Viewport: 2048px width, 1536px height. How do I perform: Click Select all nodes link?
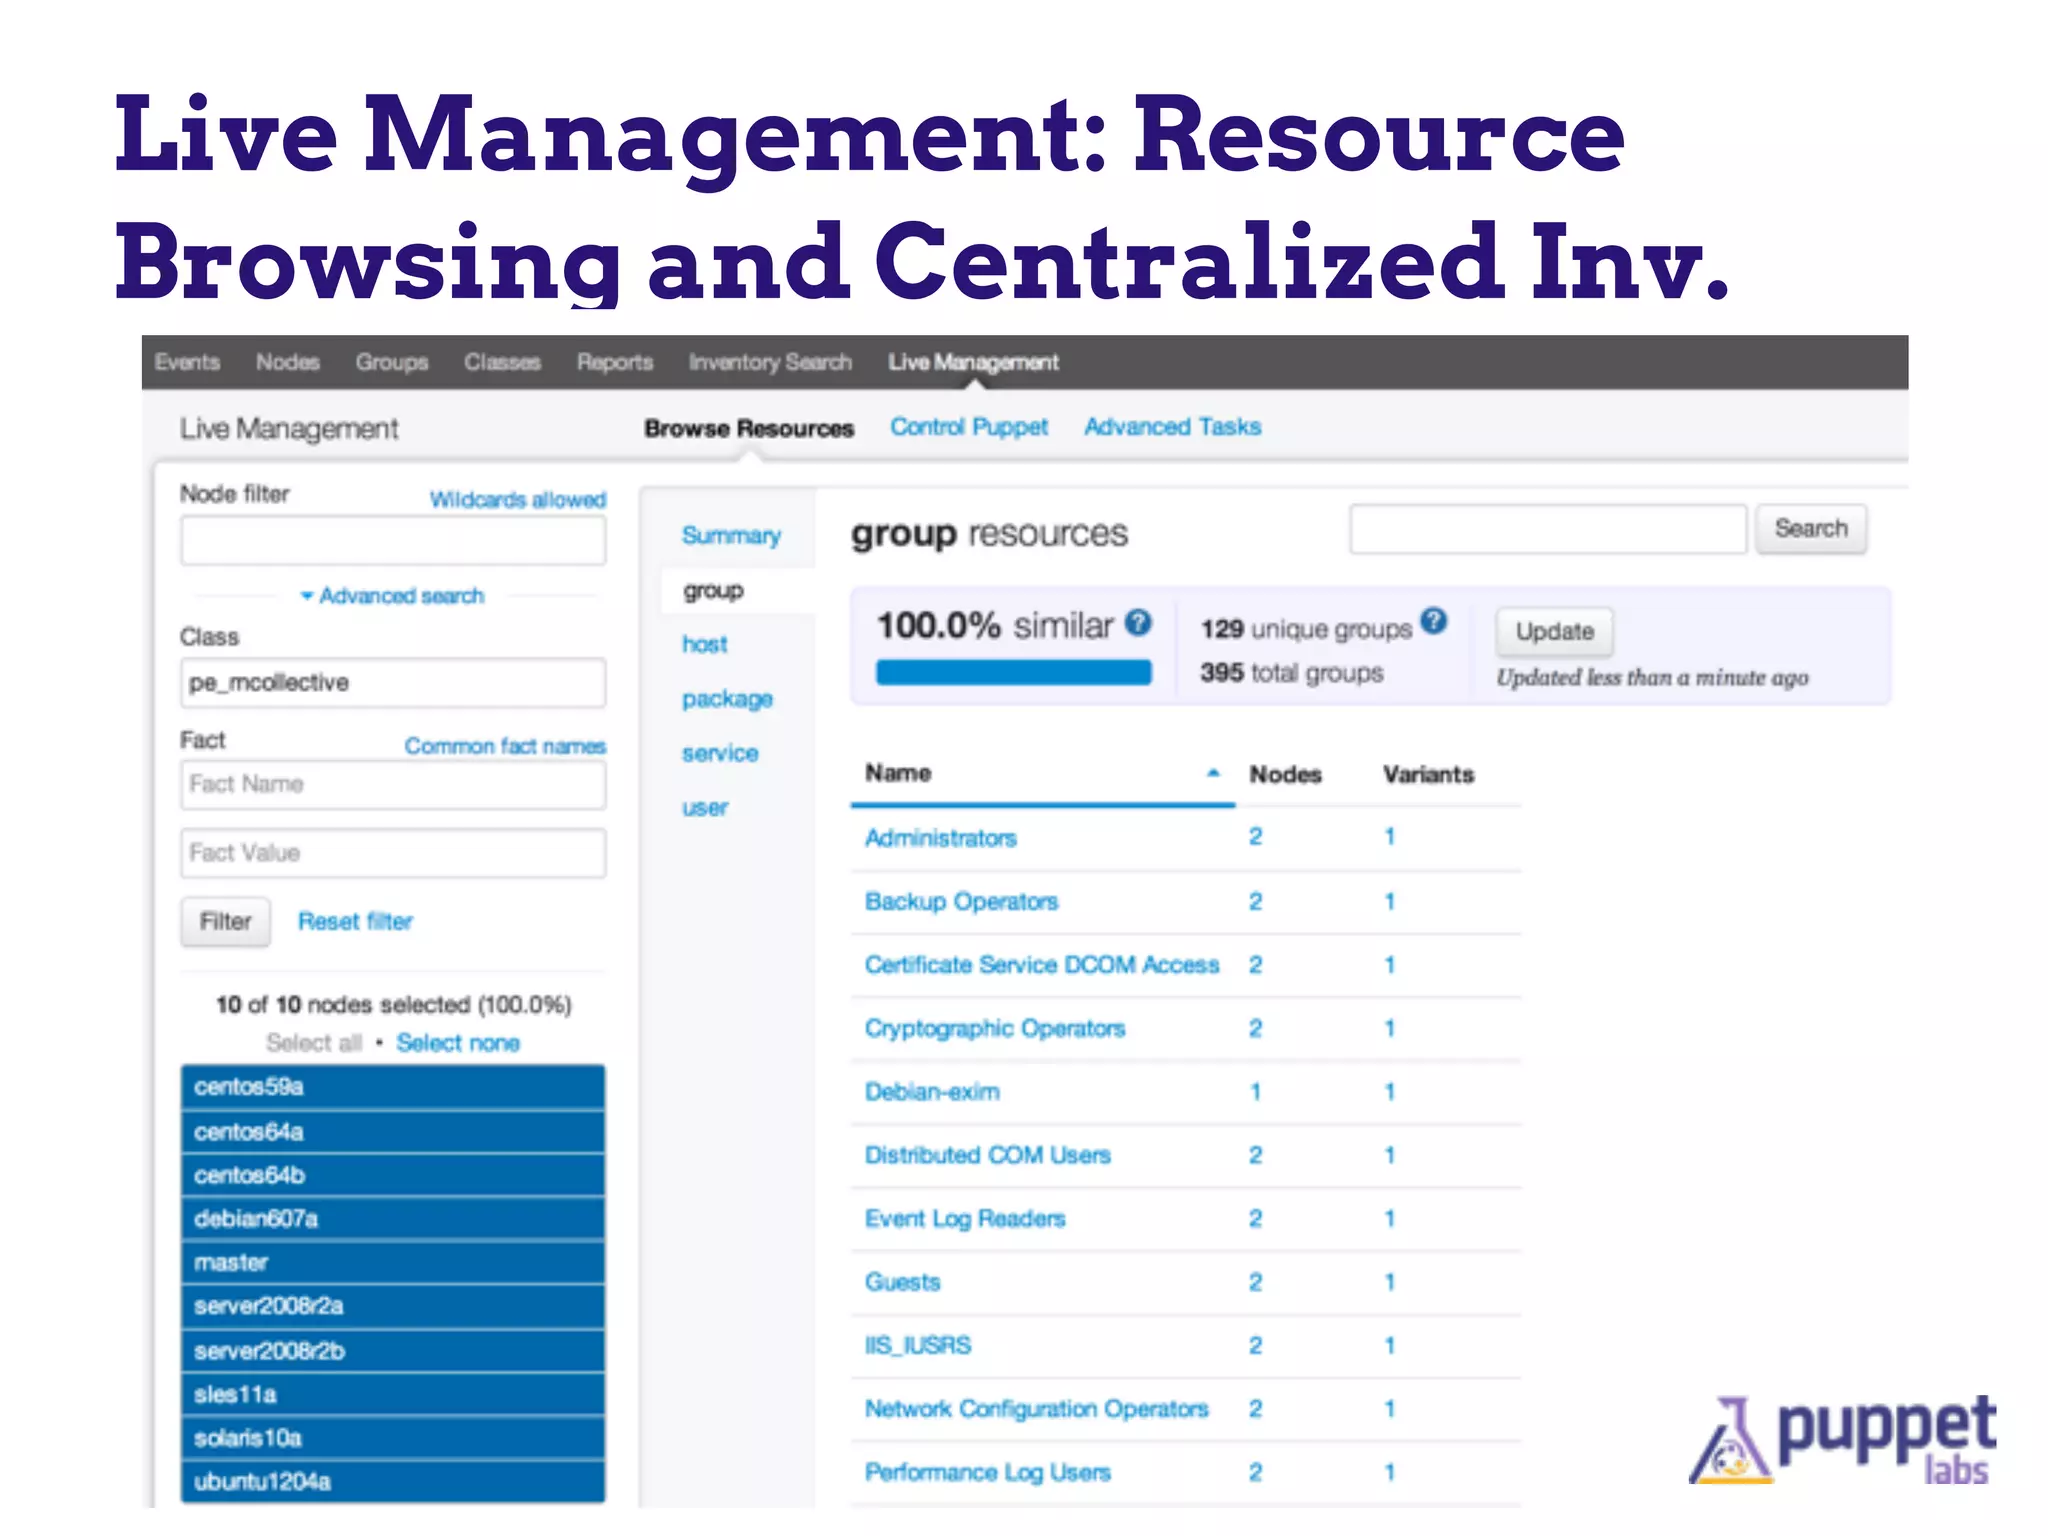(313, 1043)
